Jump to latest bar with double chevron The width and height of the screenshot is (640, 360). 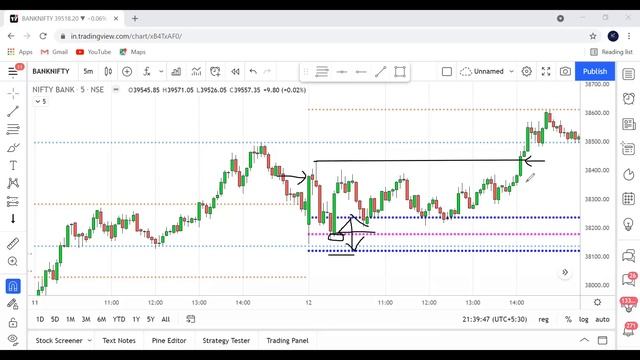[565, 272]
